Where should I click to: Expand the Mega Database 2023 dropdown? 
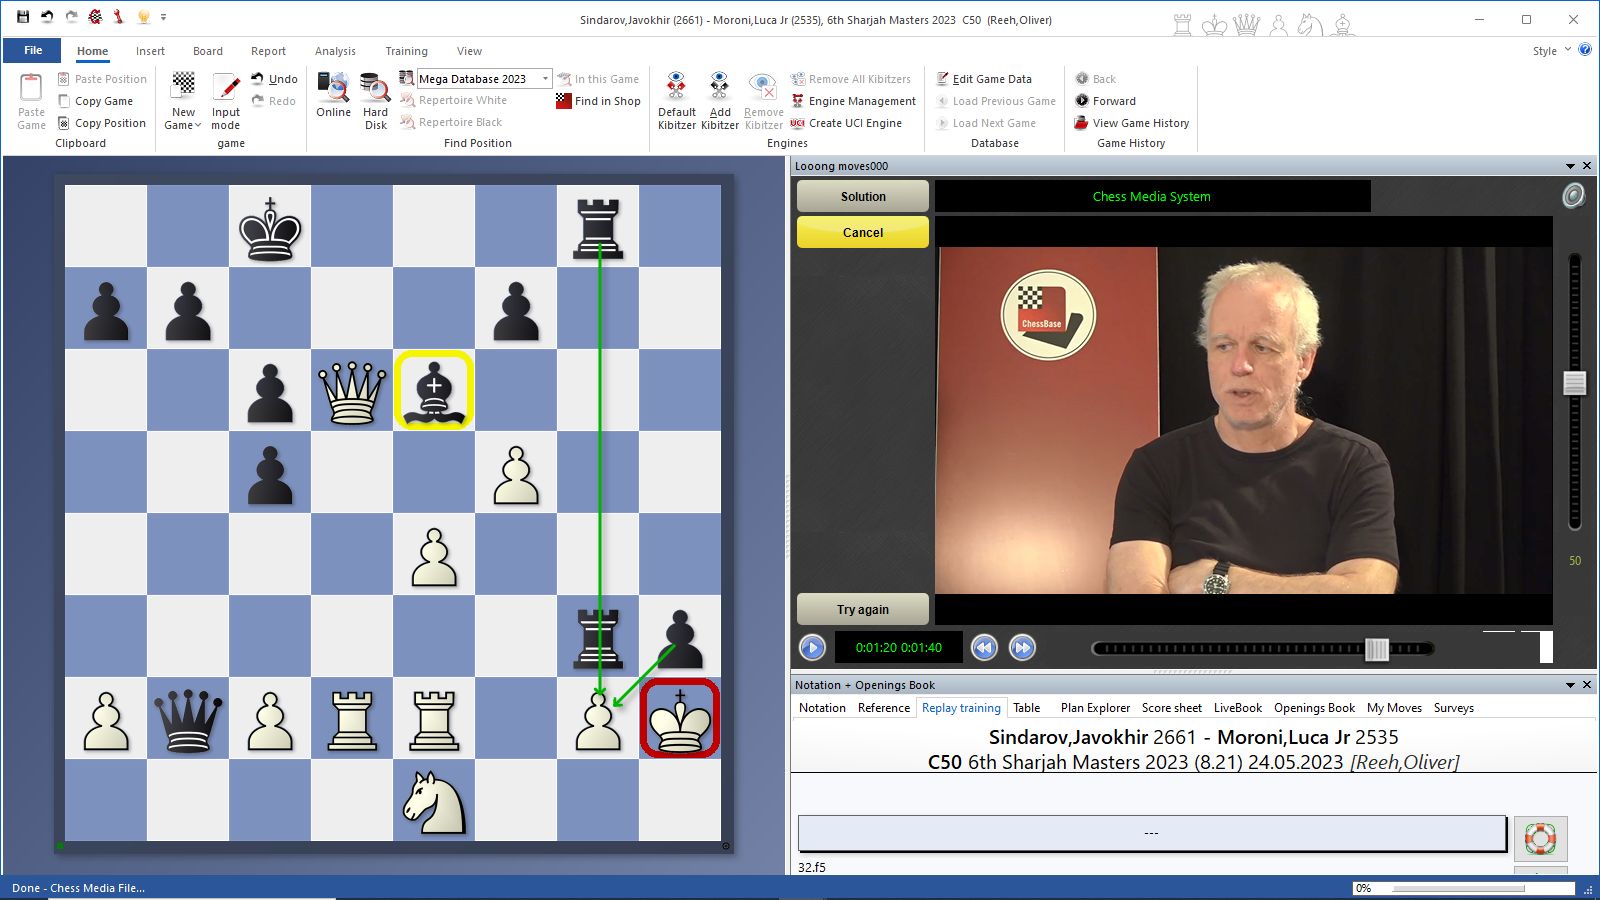point(545,79)
